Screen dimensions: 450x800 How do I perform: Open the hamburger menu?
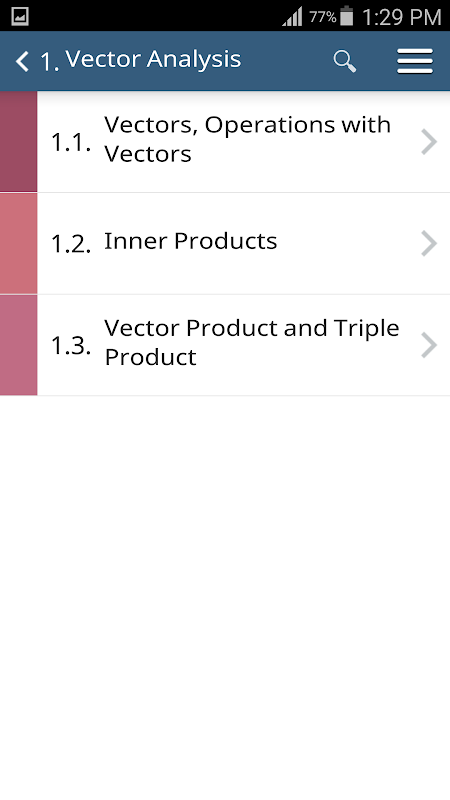pyautogui.click(x=415, y=61)
